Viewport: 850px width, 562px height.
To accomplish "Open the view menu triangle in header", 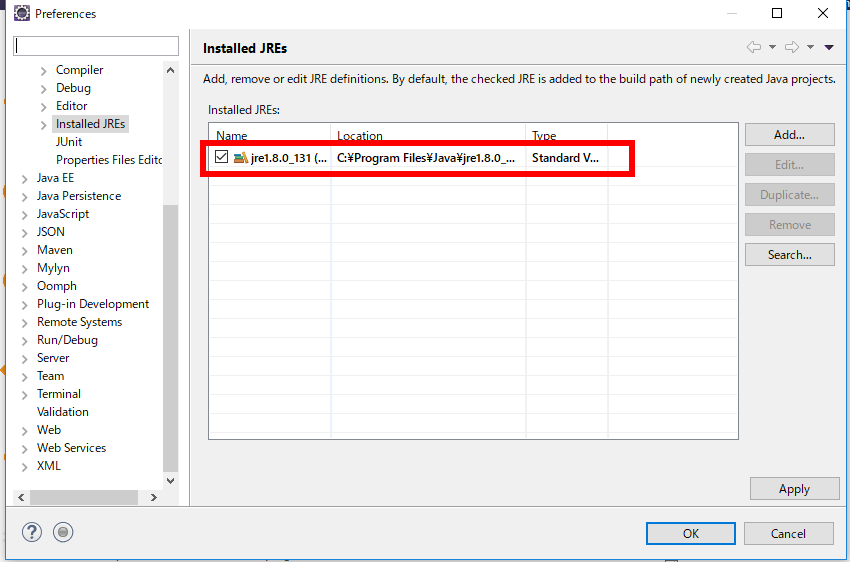I will pos(829,47).
